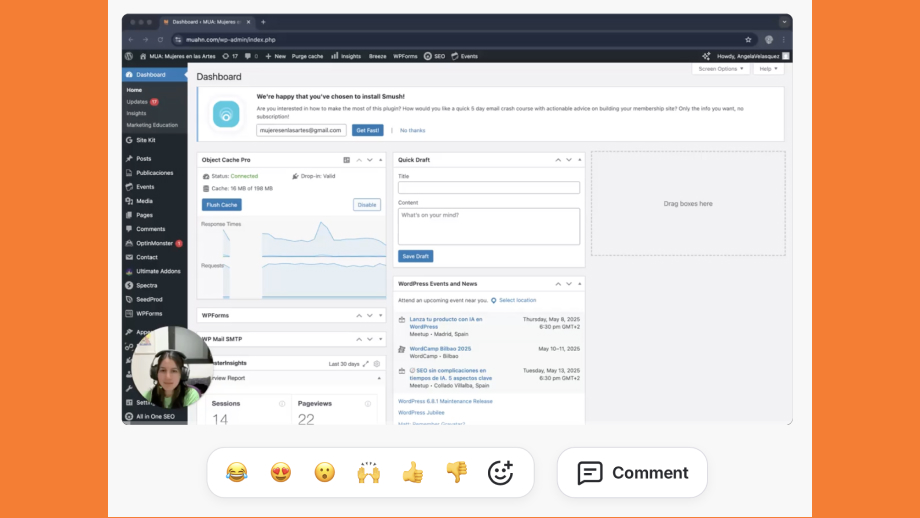Open Events in the admin bar
920x518 pixels.
coord(464,56)
